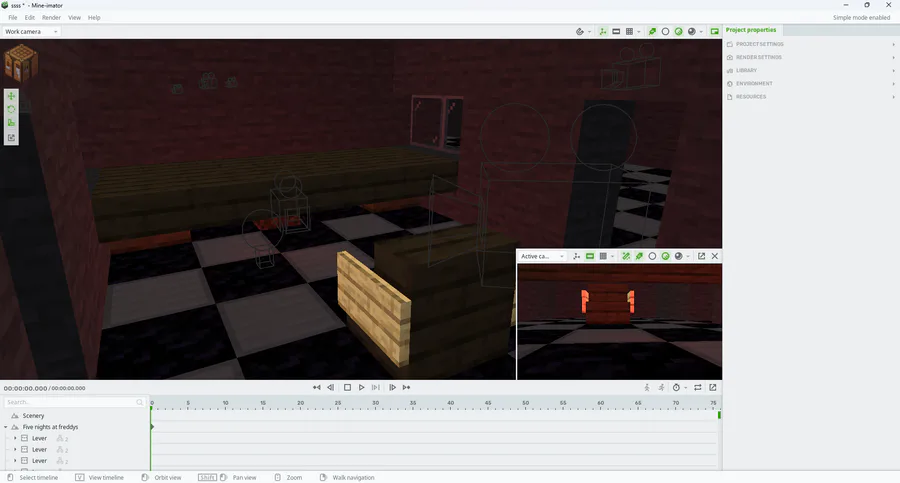Open the Help menu
Viewport: 900px width, 483px height.
(x=94, y=18)
